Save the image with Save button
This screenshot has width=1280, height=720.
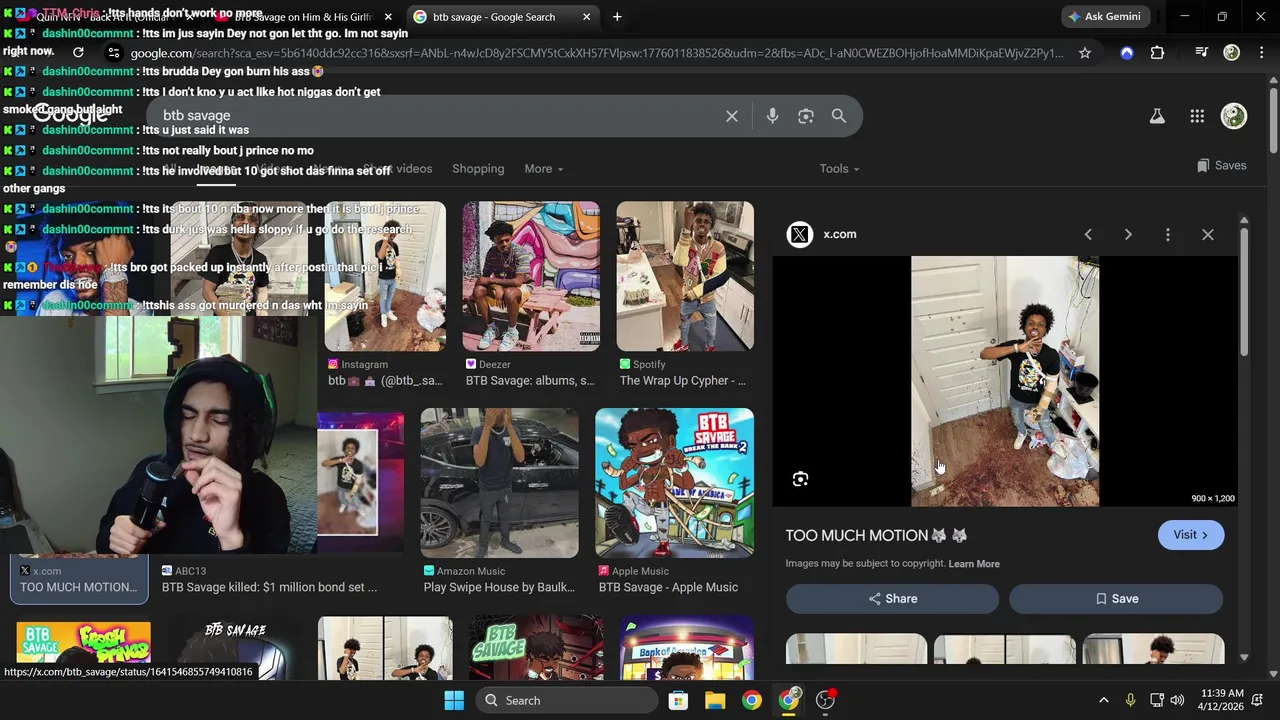[1116, 599]
